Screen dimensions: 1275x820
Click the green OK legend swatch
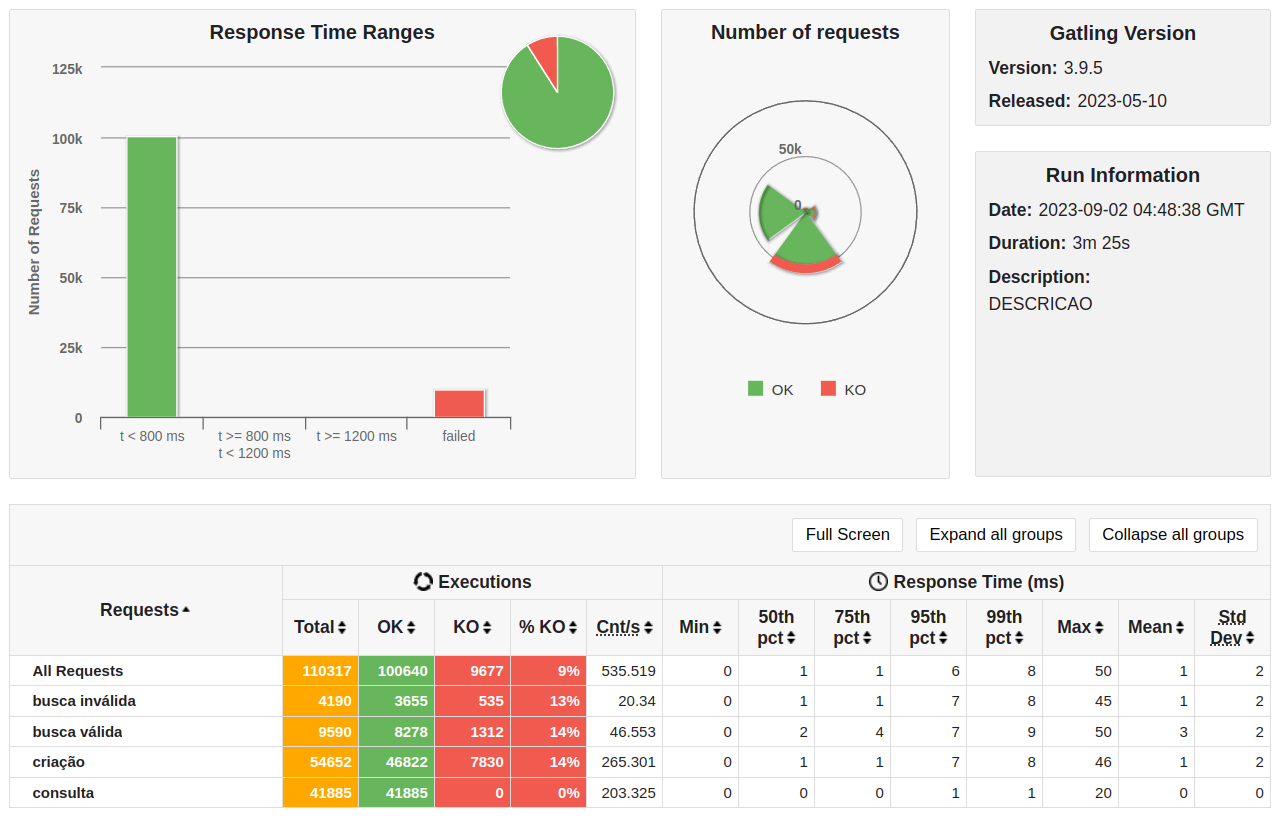[755, 389]
